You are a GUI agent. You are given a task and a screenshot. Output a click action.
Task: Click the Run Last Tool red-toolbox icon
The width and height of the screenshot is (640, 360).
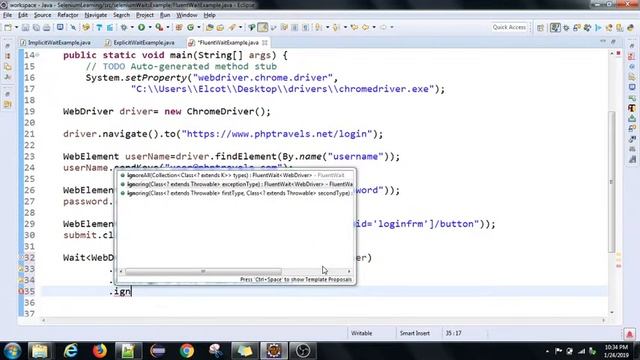(x=159, y=27)
